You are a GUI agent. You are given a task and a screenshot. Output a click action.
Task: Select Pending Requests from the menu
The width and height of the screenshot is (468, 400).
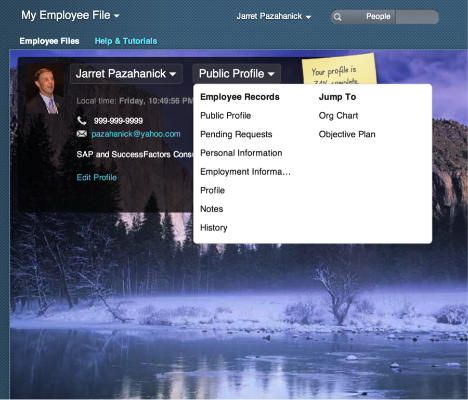pyautogui.click(x=236, y=134)
